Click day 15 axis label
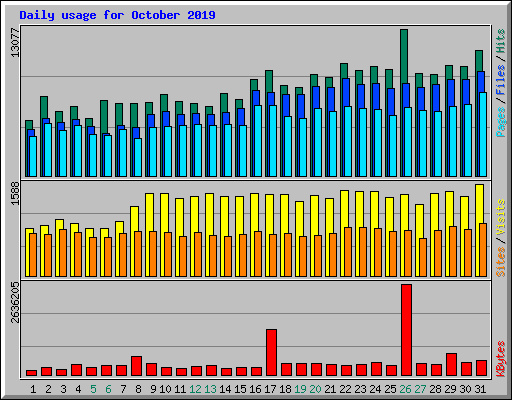 pos(240,389)
